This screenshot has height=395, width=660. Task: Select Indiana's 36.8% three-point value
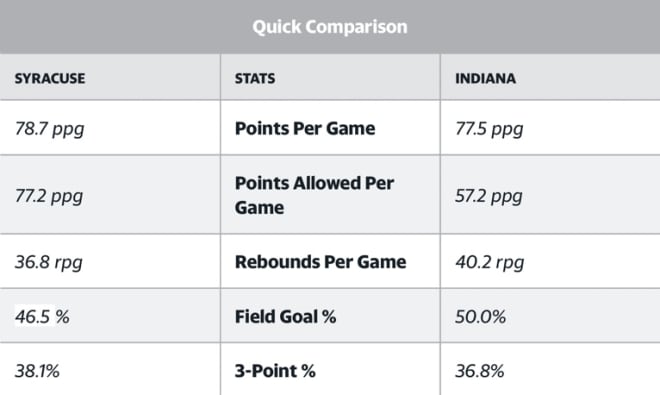point(479,371)
